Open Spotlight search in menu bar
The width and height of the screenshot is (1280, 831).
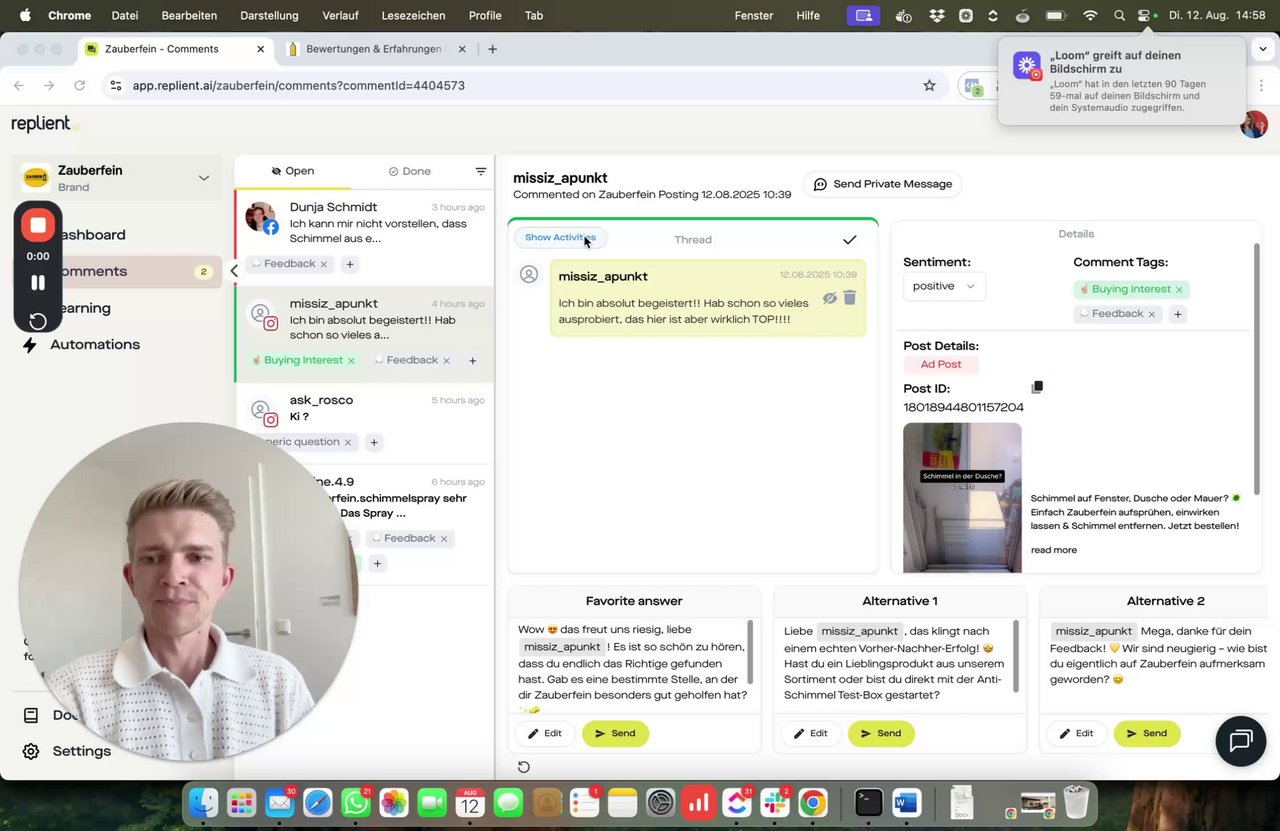pyautogui.click(x=1119, y=15)
